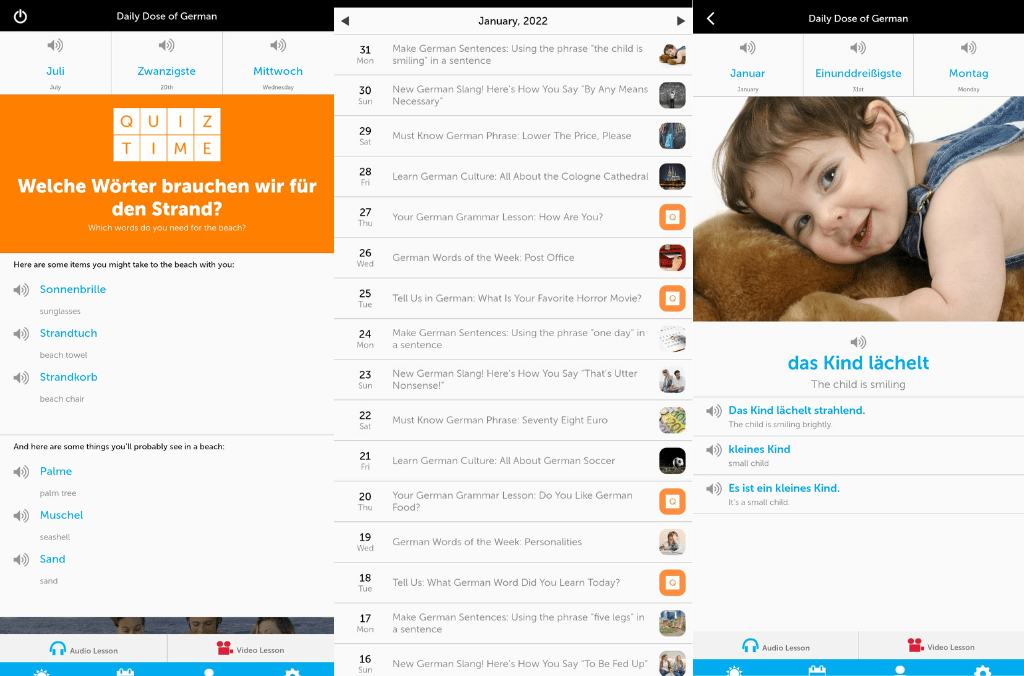This screenshot has height=676, width=1024.
Task: Play pronunciation of Muschel
Action: click(21, 516)
